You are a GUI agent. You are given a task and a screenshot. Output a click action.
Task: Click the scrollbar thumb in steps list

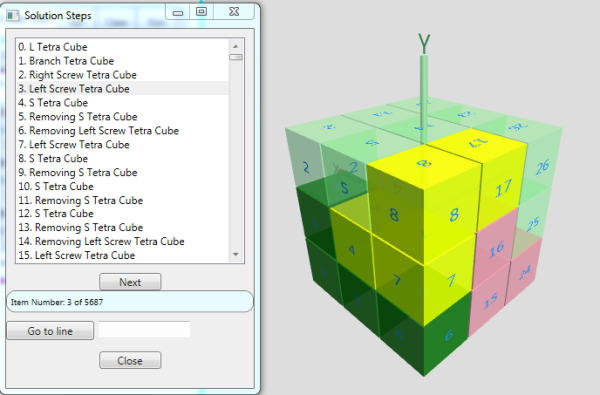tap(236, 57)
